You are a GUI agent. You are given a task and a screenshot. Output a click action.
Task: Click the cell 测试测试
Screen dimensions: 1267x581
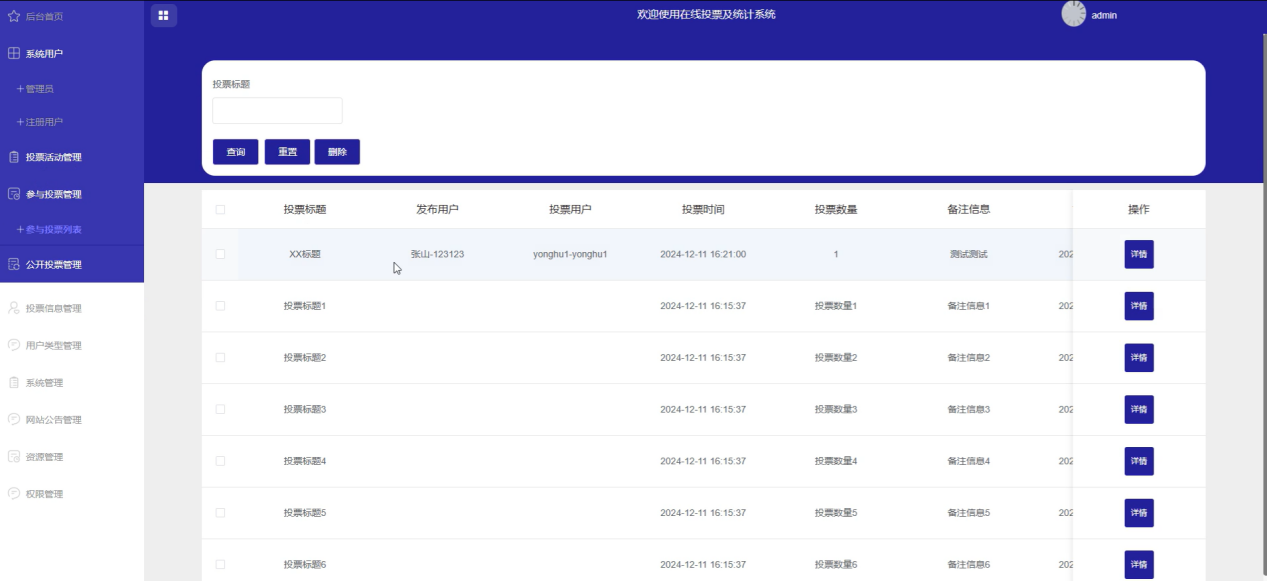[969, 254]
